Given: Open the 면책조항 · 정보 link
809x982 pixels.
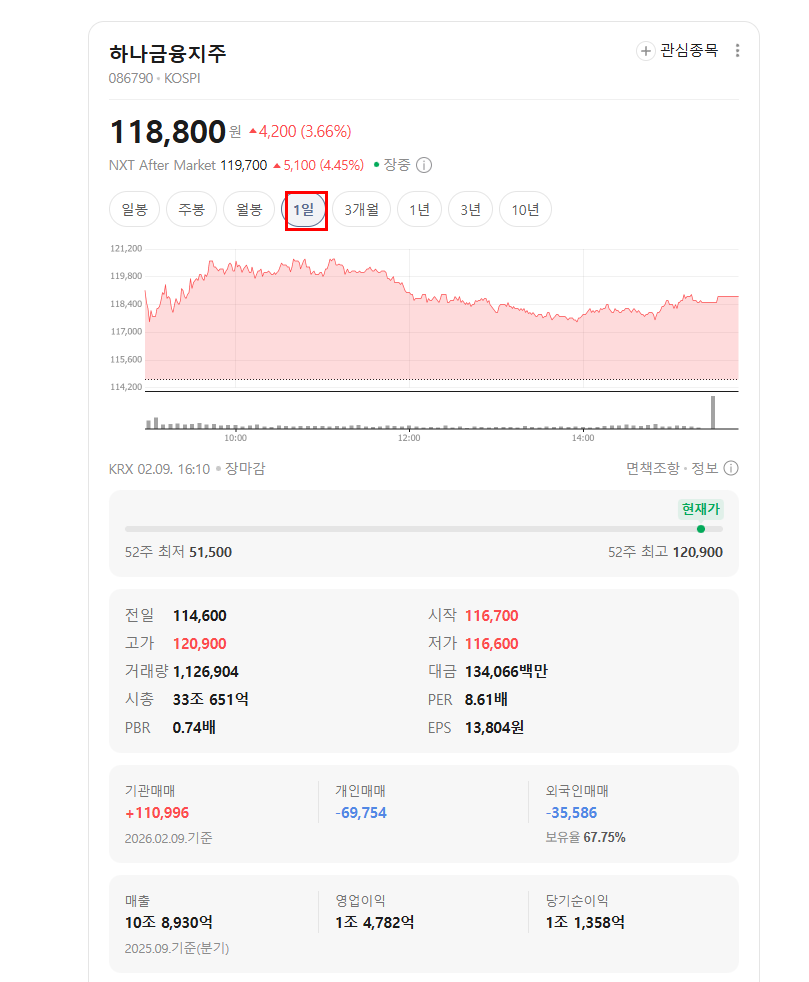Looking at the screenshot, I should click(x=672, y=468).
